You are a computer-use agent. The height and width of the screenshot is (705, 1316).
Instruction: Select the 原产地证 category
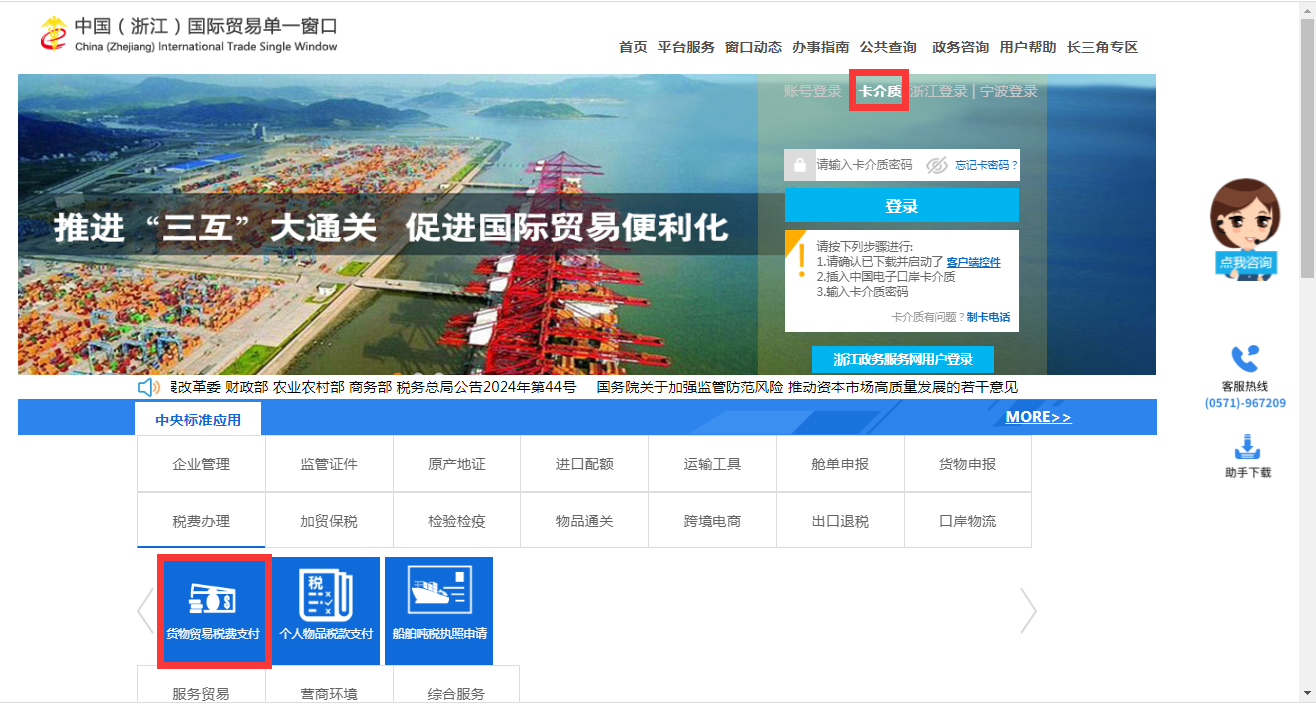(x=457, y=464)
